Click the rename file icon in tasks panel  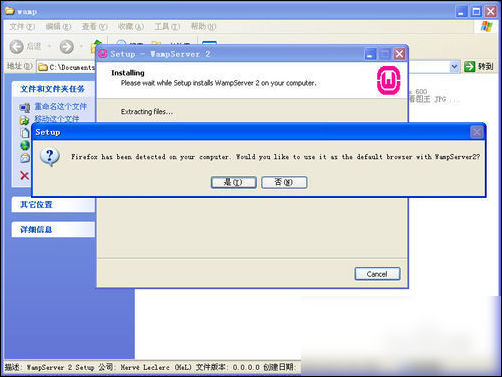click(x=24, y=108)
